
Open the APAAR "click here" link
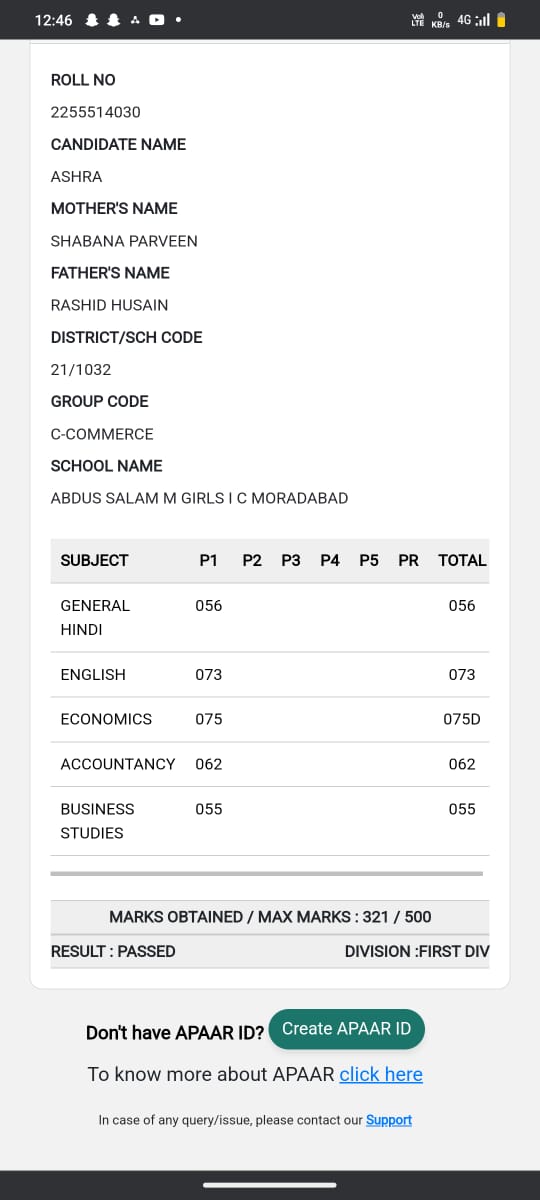click(x=381, y=1074)
